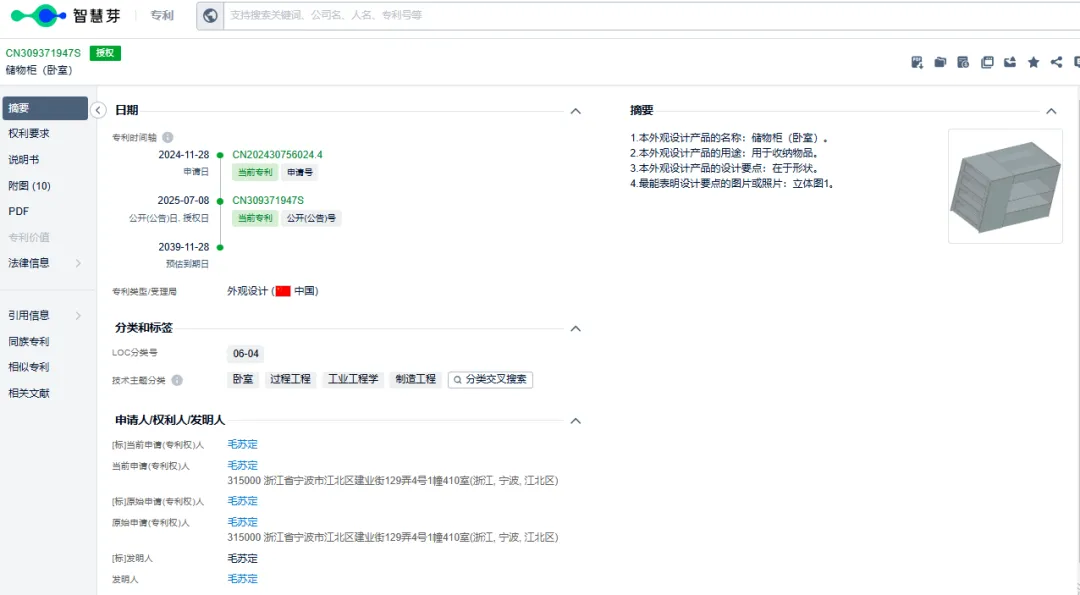Open application number CN202430756024.4 link

click(x=277, y=155)
